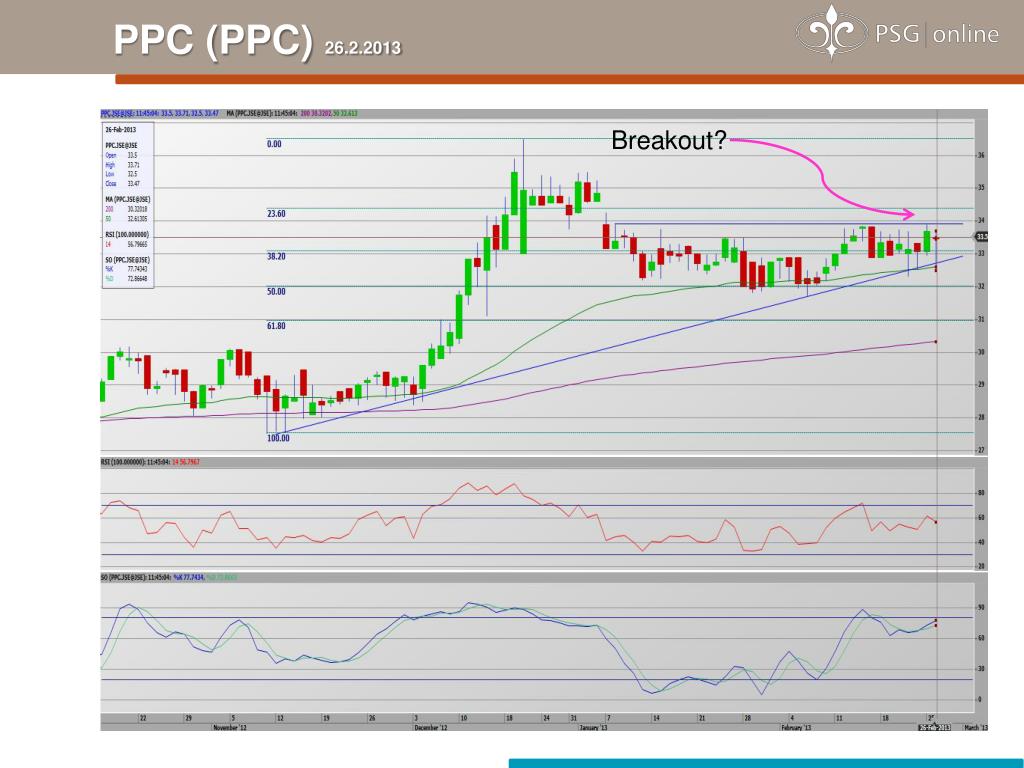Screen dimensions: 1024x768
Task: Click the %K value 77.74343
Action: tap(137, 269)
